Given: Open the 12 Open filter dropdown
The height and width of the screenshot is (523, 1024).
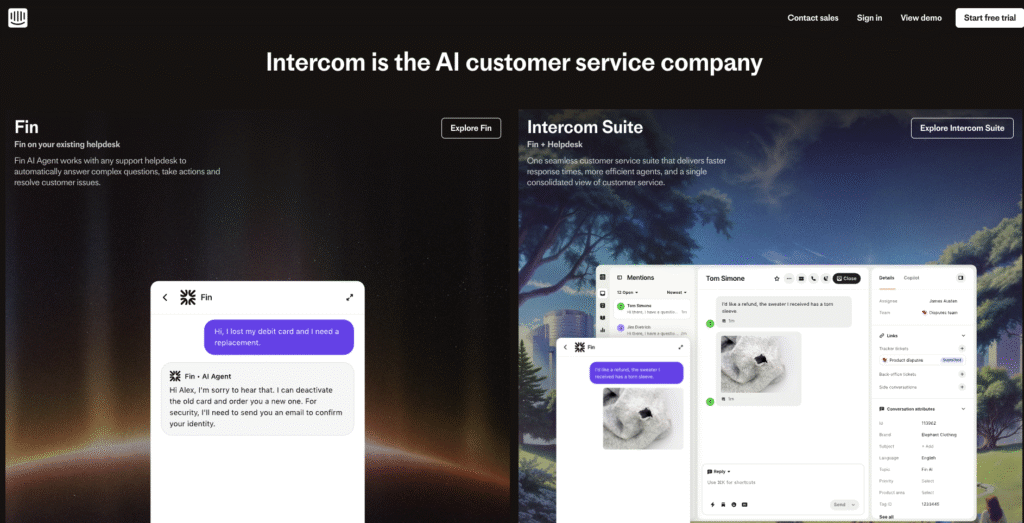Looking at the screenshot, I should (x=627, y=293).
